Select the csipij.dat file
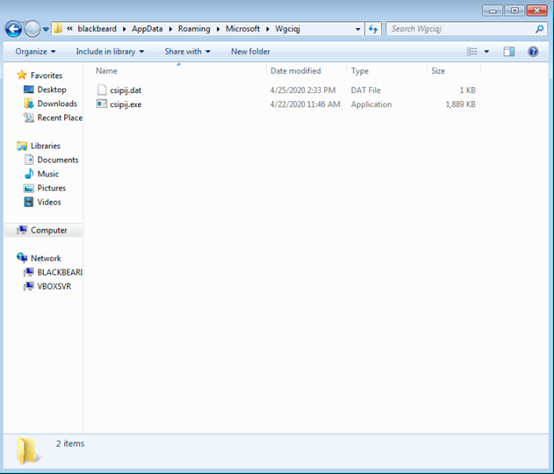The width and height of the screenshot is (554, 474). coord(125,90)
